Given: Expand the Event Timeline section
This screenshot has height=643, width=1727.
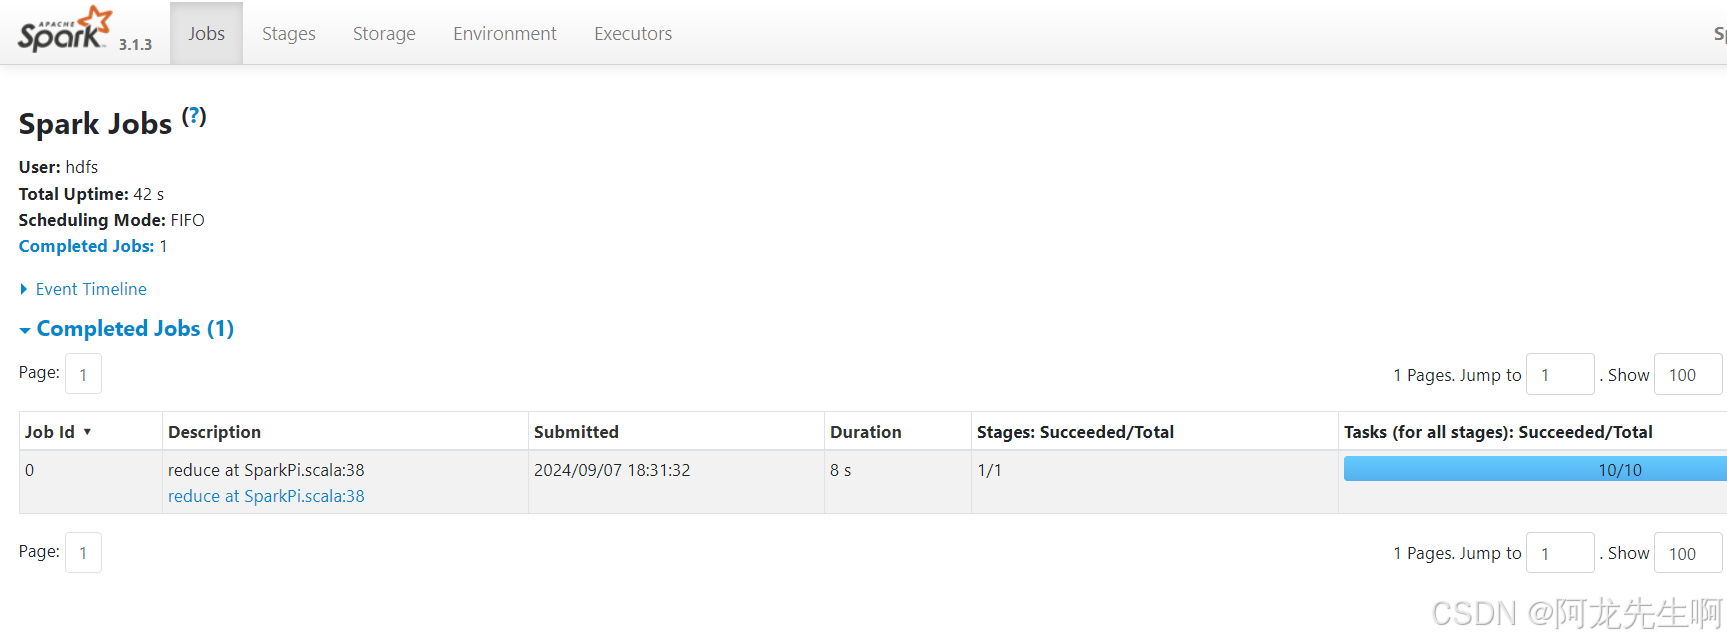Looking at the screenshot, I should 90,289.
